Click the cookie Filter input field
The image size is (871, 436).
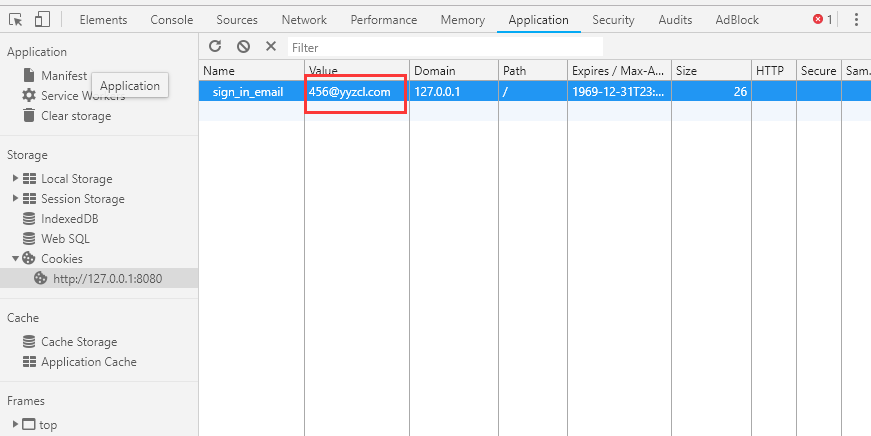click(445, 47)
